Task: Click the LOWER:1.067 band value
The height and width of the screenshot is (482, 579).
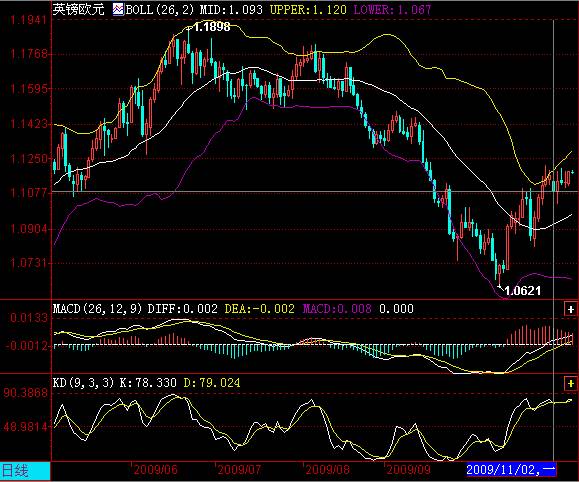Action: coord(392,9)
